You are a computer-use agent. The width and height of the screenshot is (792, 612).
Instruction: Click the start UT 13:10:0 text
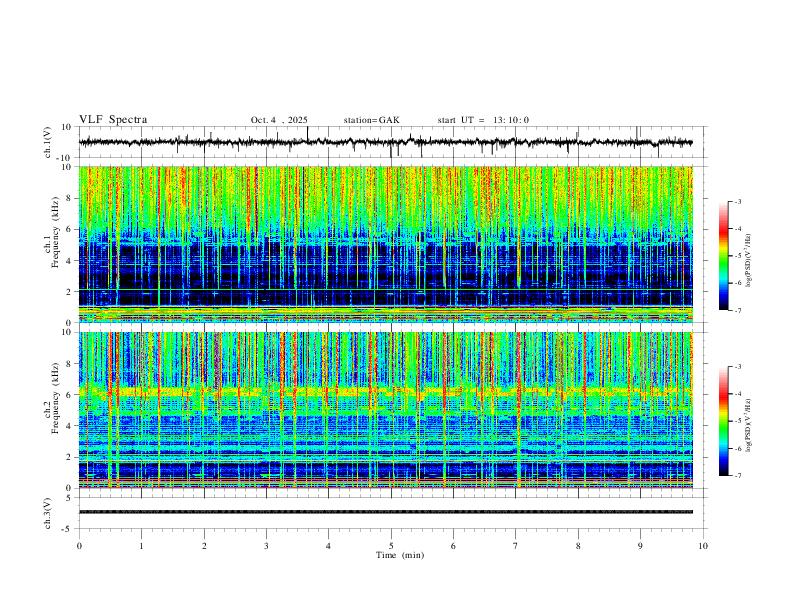483,120
